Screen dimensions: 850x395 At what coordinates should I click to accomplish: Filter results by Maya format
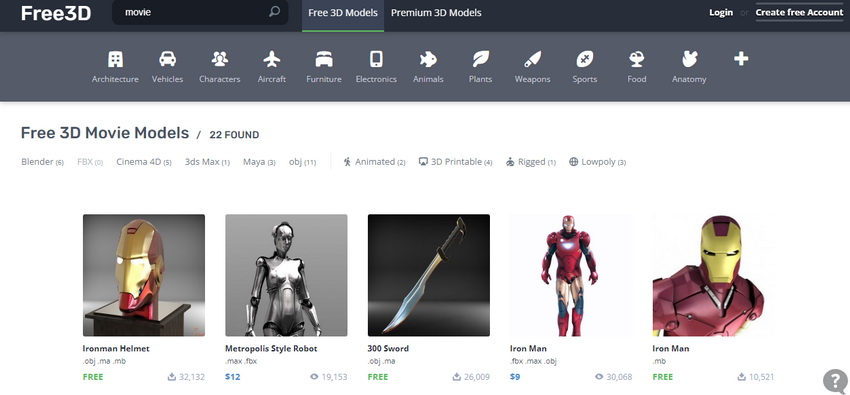259,161
